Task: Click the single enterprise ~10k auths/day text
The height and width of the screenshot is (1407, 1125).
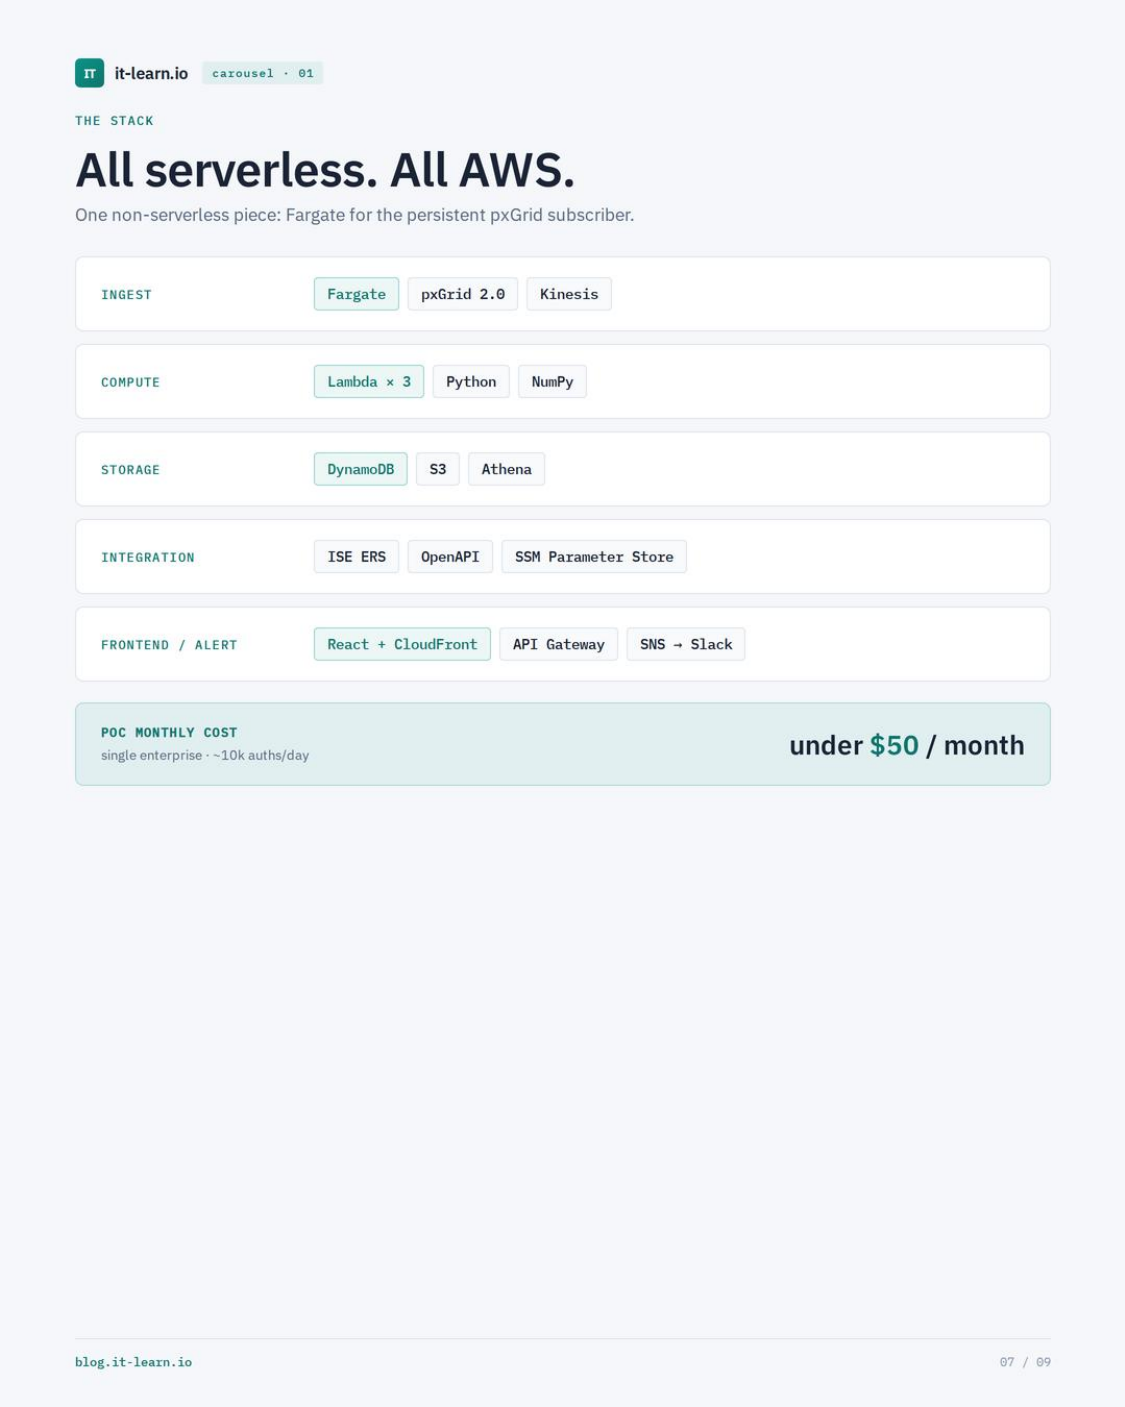Action: coord(205,755)
